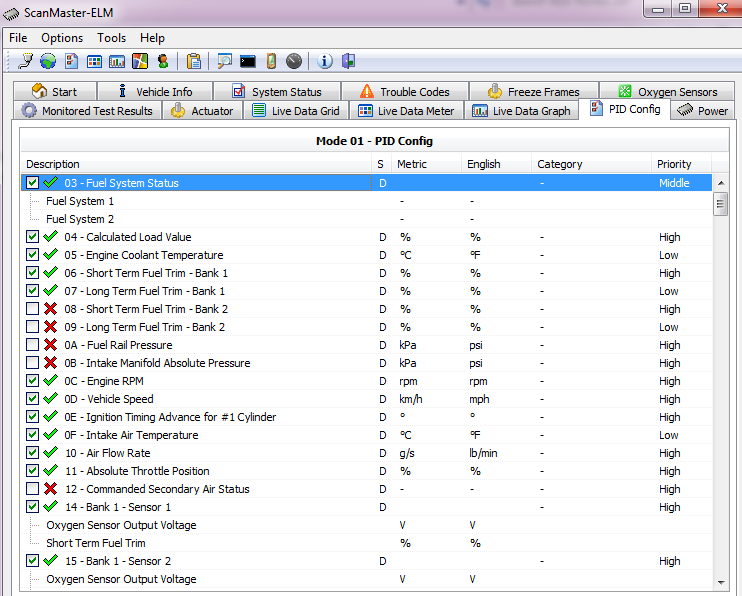Toggle the 0C - Engine RPM checkbox
Screen dimensions: 742x596
point(33,381)
